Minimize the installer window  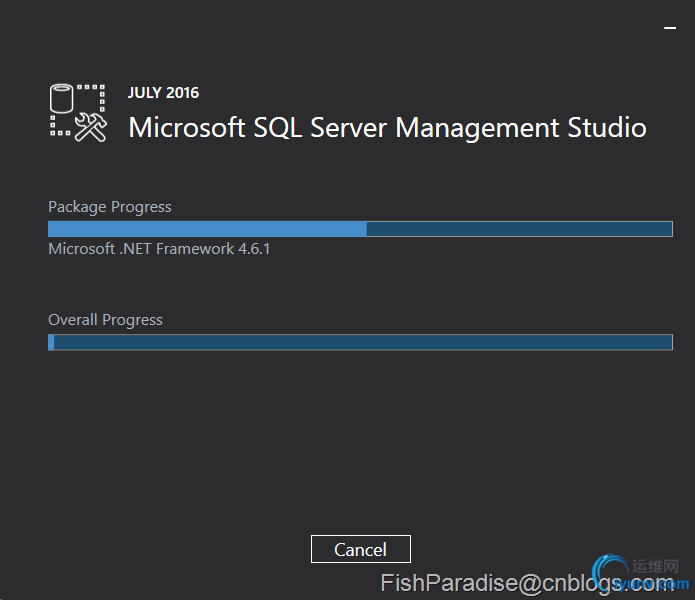(670, 28)
